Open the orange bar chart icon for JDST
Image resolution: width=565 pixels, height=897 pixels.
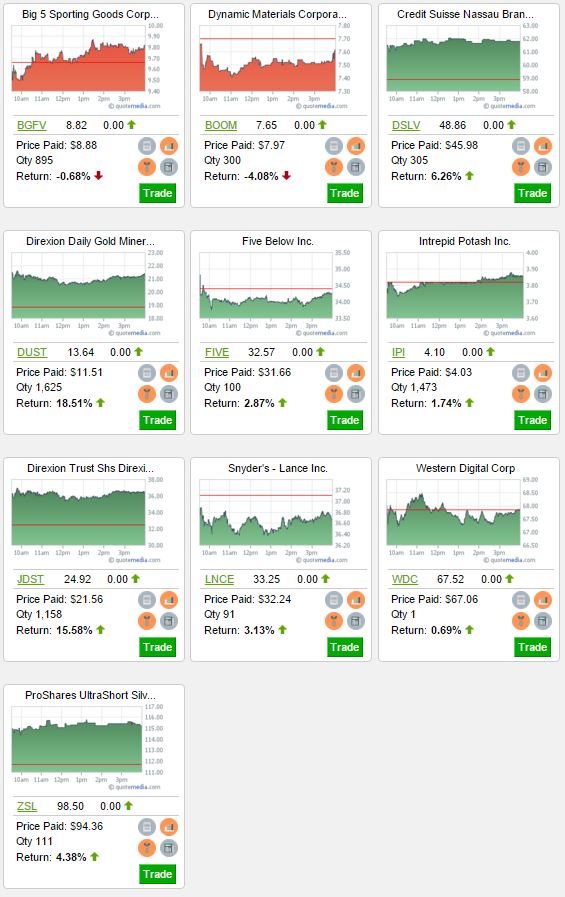tap(169, 600)
